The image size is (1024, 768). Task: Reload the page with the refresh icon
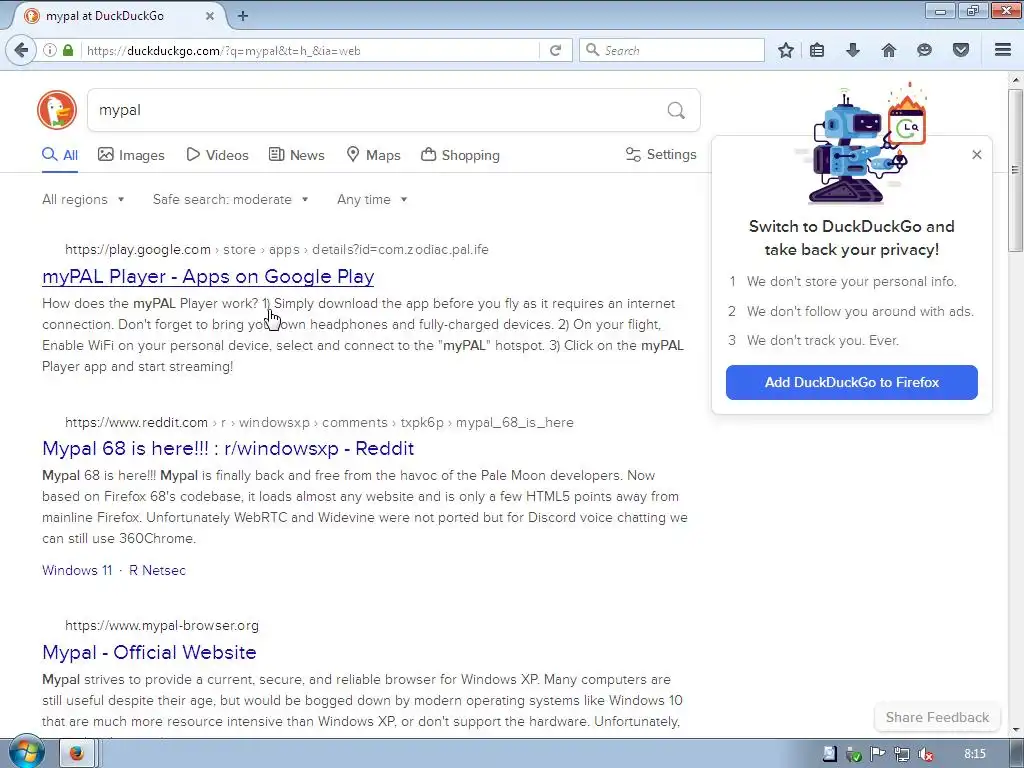[555, 50]
